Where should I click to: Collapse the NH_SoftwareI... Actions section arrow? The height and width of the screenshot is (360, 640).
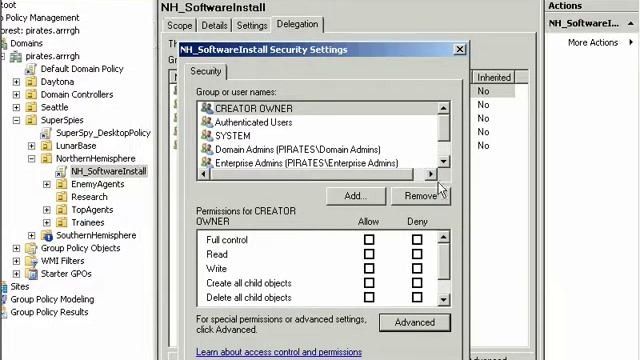[631, 23]
